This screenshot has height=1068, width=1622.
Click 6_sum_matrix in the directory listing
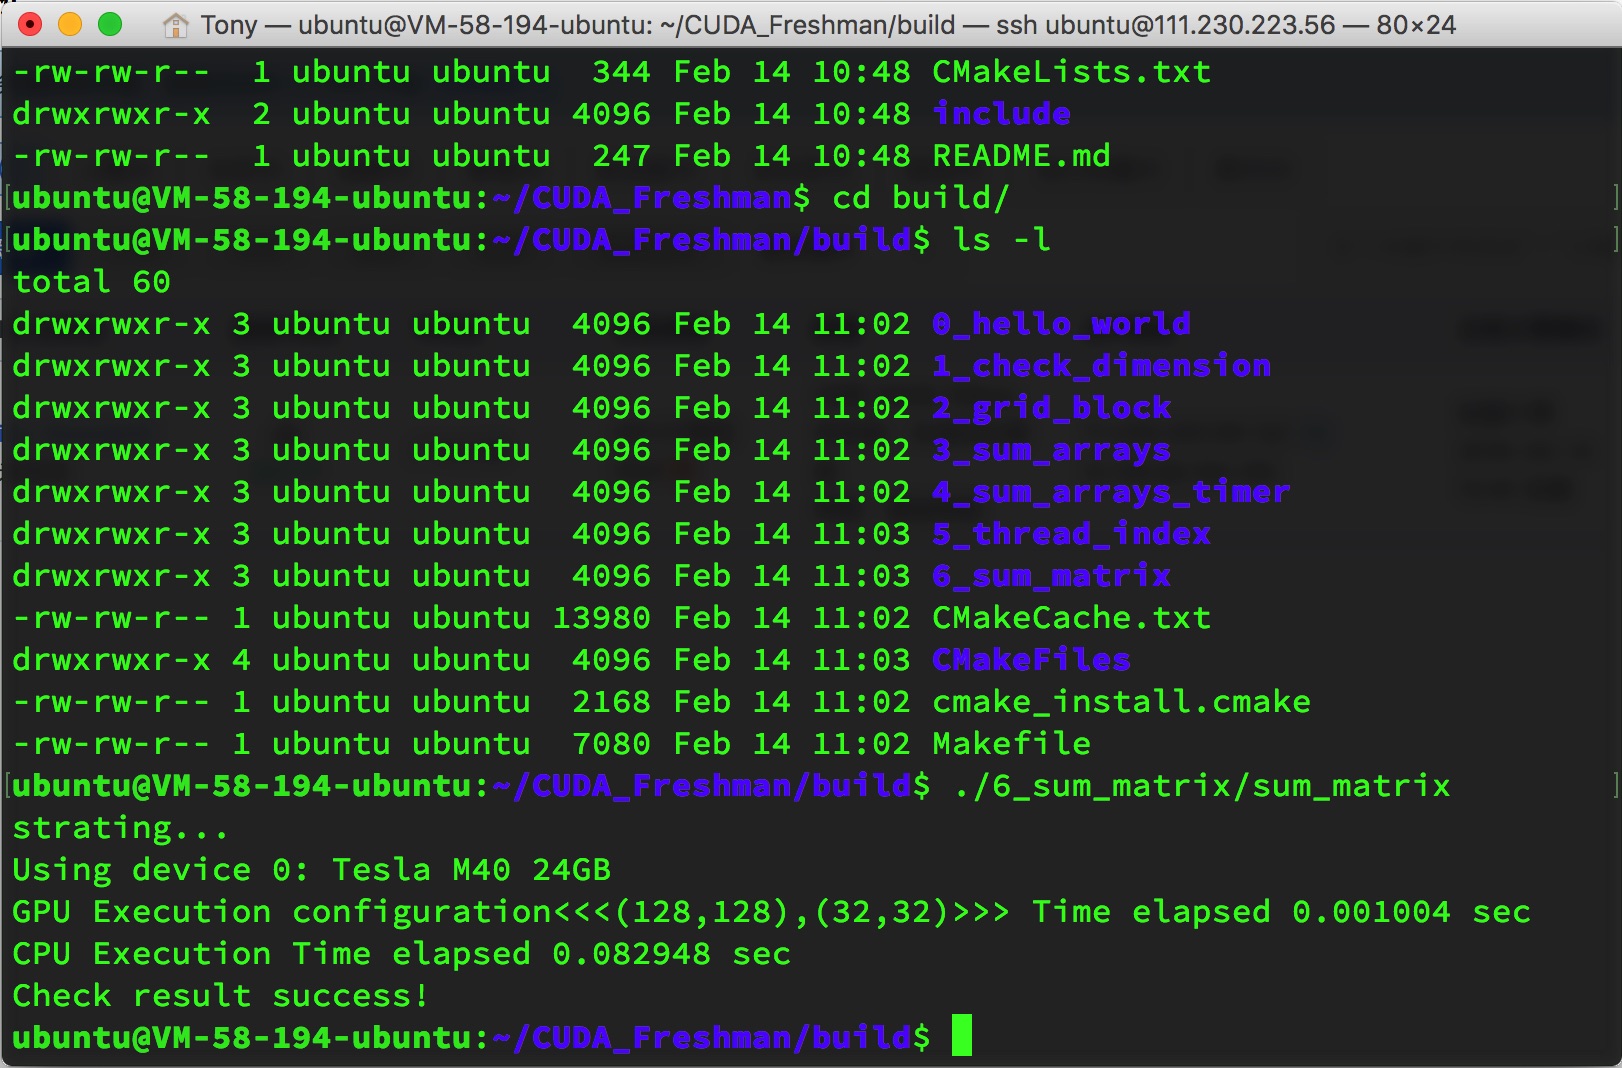(1050, 576)
